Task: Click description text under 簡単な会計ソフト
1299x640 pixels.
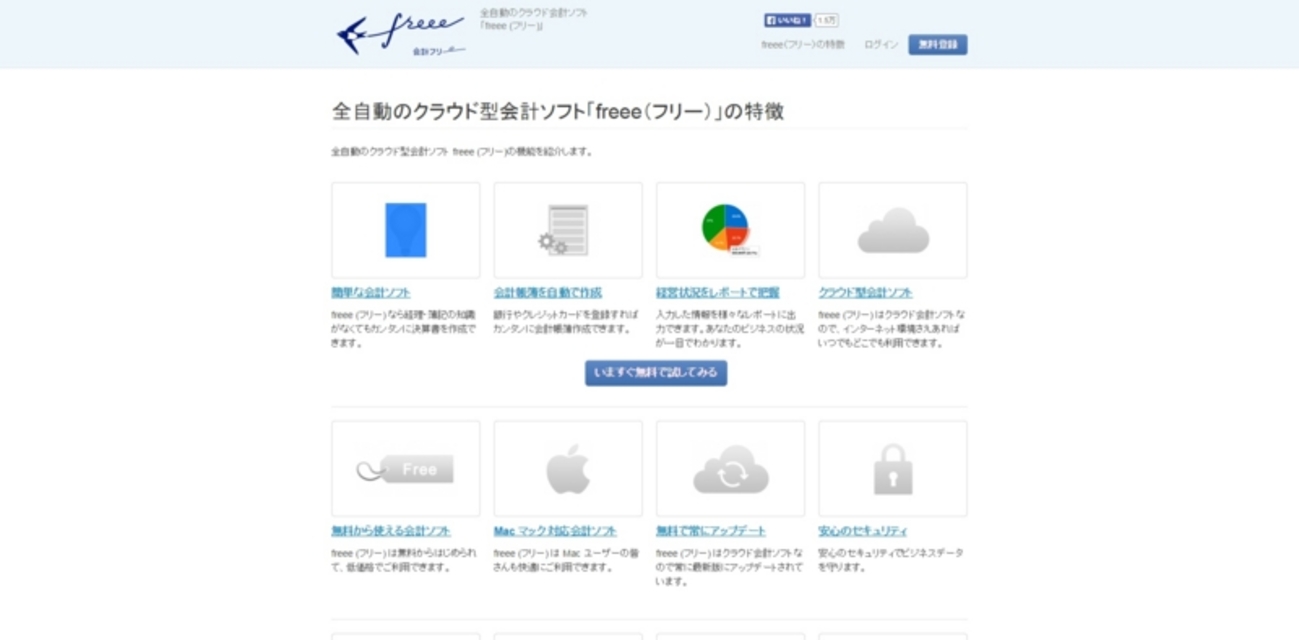Action: (x=404, y=329)
